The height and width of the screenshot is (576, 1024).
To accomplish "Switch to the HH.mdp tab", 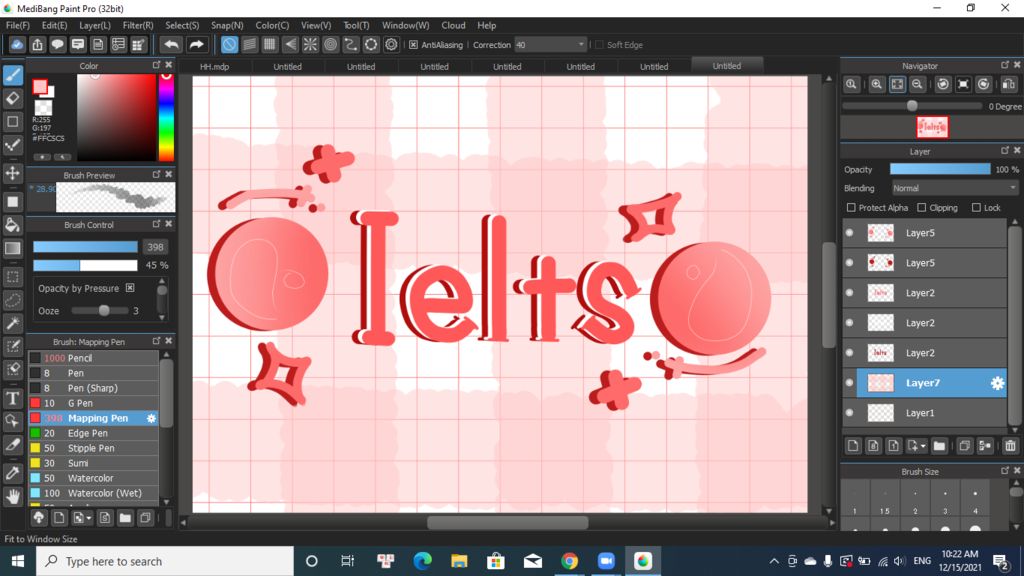I will 214,67.
